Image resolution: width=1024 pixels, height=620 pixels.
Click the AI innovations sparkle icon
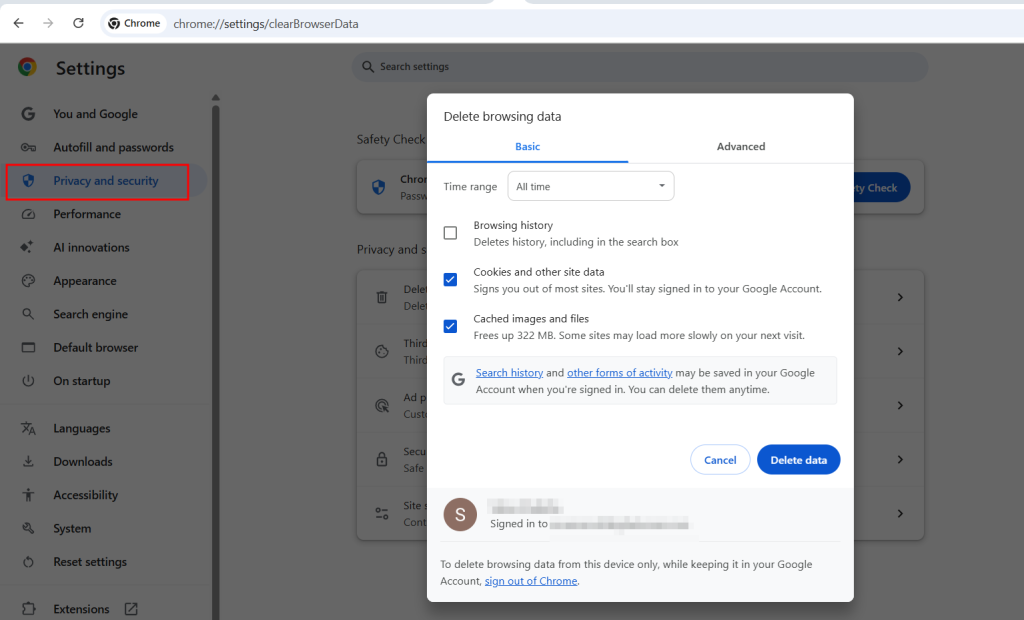point(29,247)
